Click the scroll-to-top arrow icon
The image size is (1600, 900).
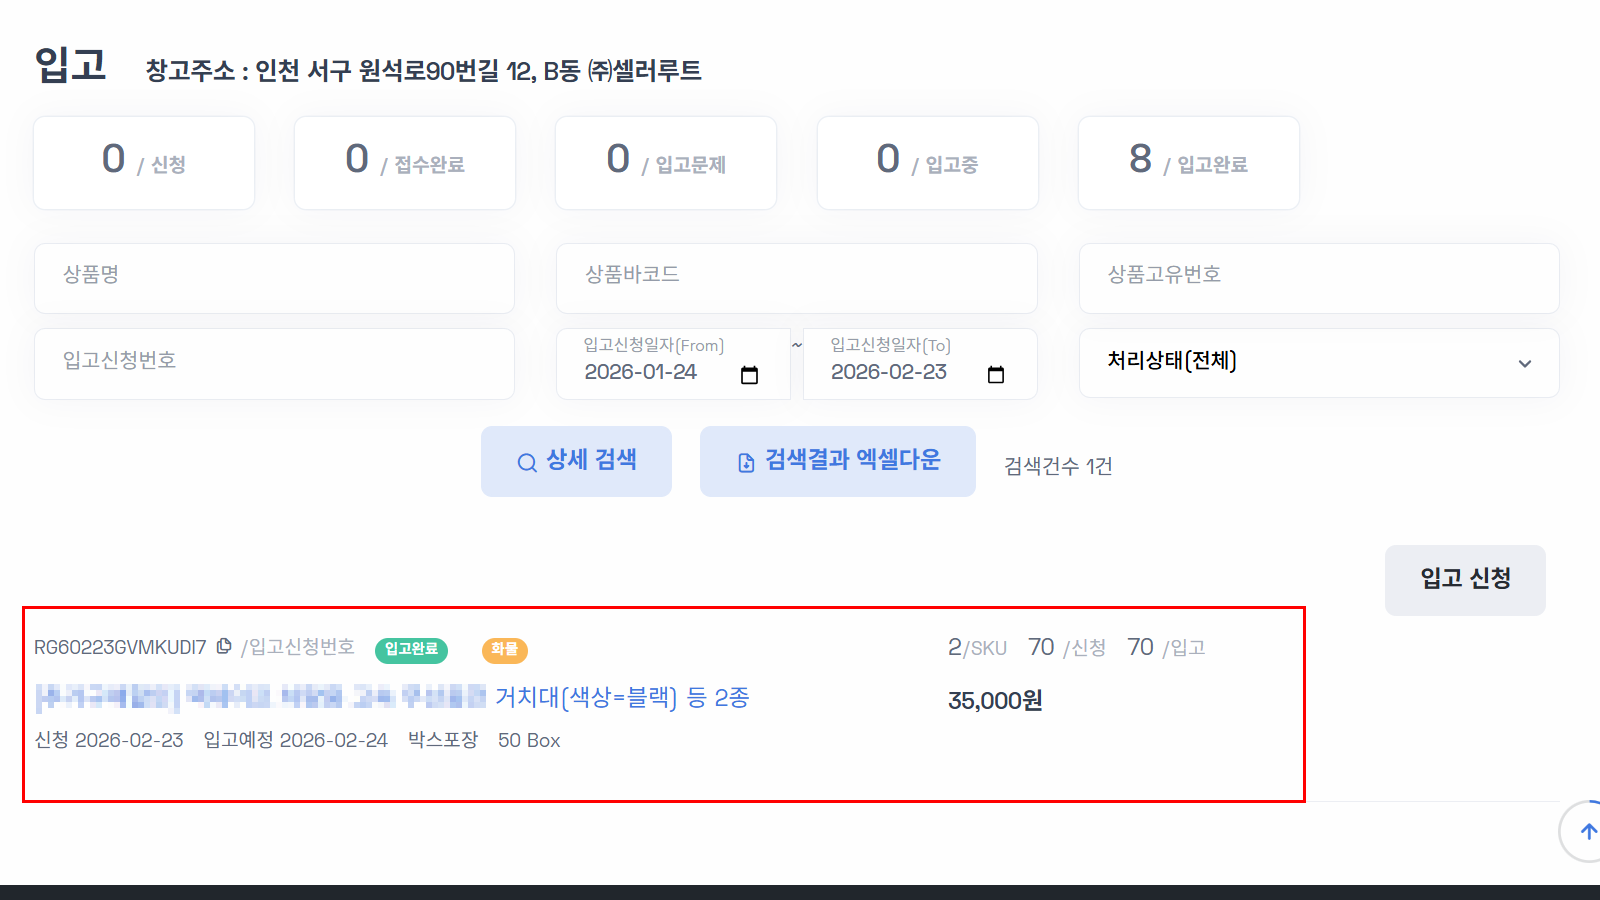[x=1588, y=831]
